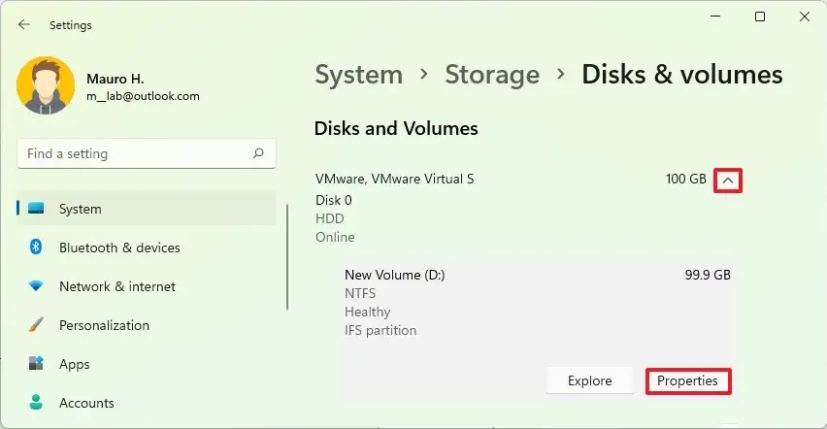Maximize the Settings window
The width and height of the screenshot is (827, 429).
point(760,17)
